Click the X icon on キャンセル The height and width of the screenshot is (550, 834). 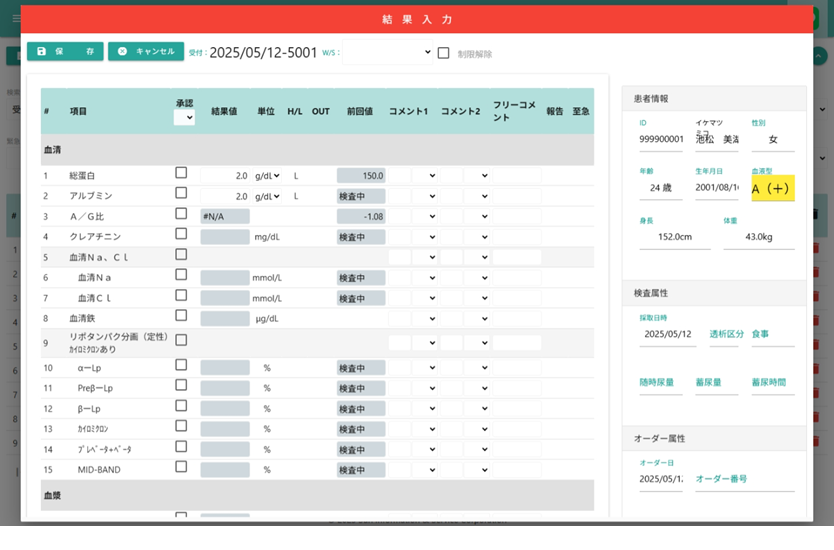(122, 52)
